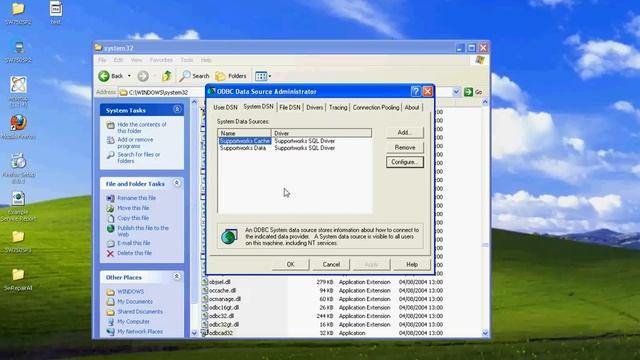Click the Up folder icon in toolbar
Image resolution: width=640 pixels, height=360 pixels.
click(x=166, y=76)
